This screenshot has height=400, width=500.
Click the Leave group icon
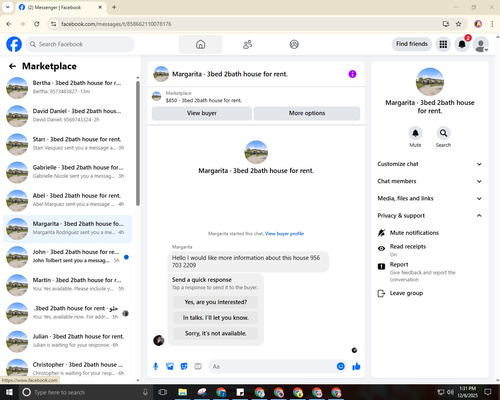pos(381,293)
